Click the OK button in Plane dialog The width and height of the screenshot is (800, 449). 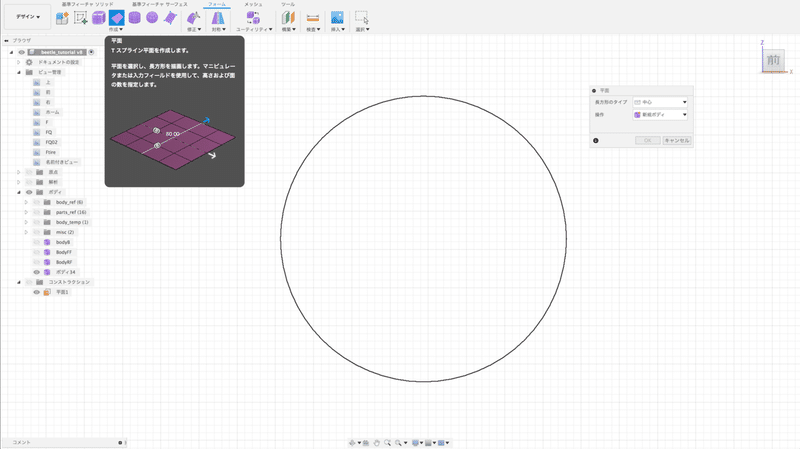click(x=647, y=140)
